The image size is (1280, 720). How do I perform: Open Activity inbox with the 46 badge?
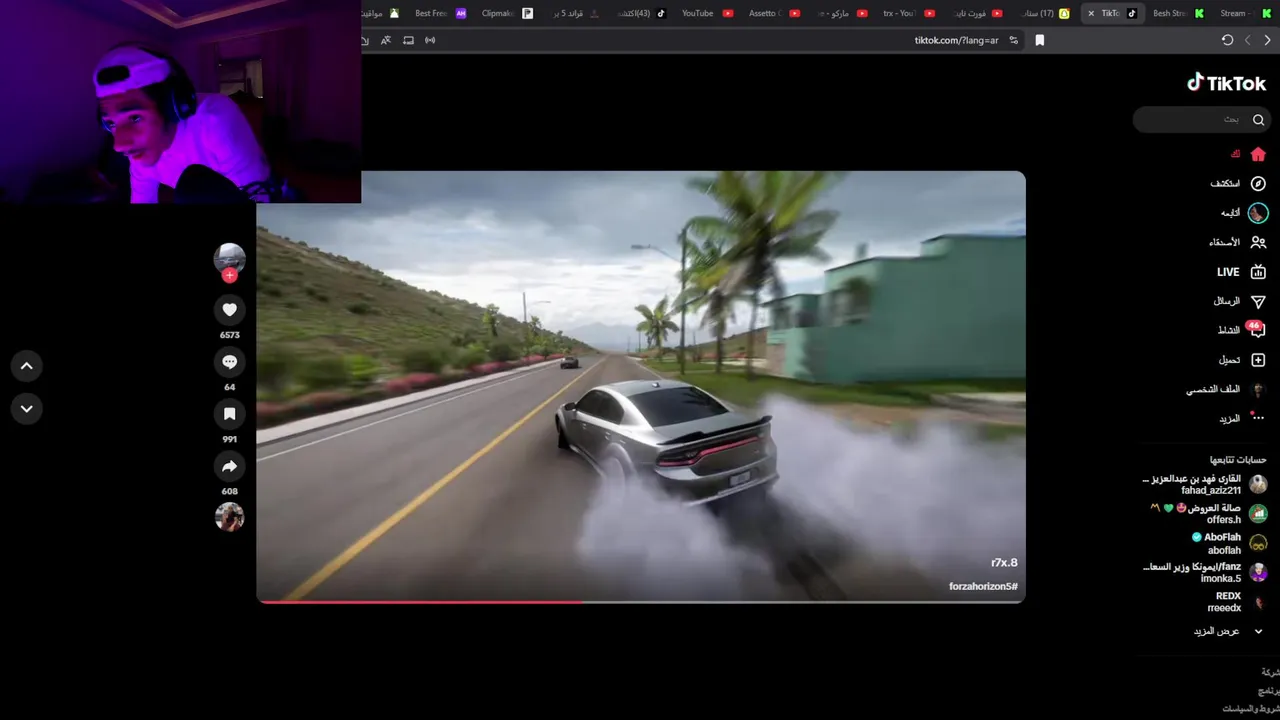pos(1256,330)
